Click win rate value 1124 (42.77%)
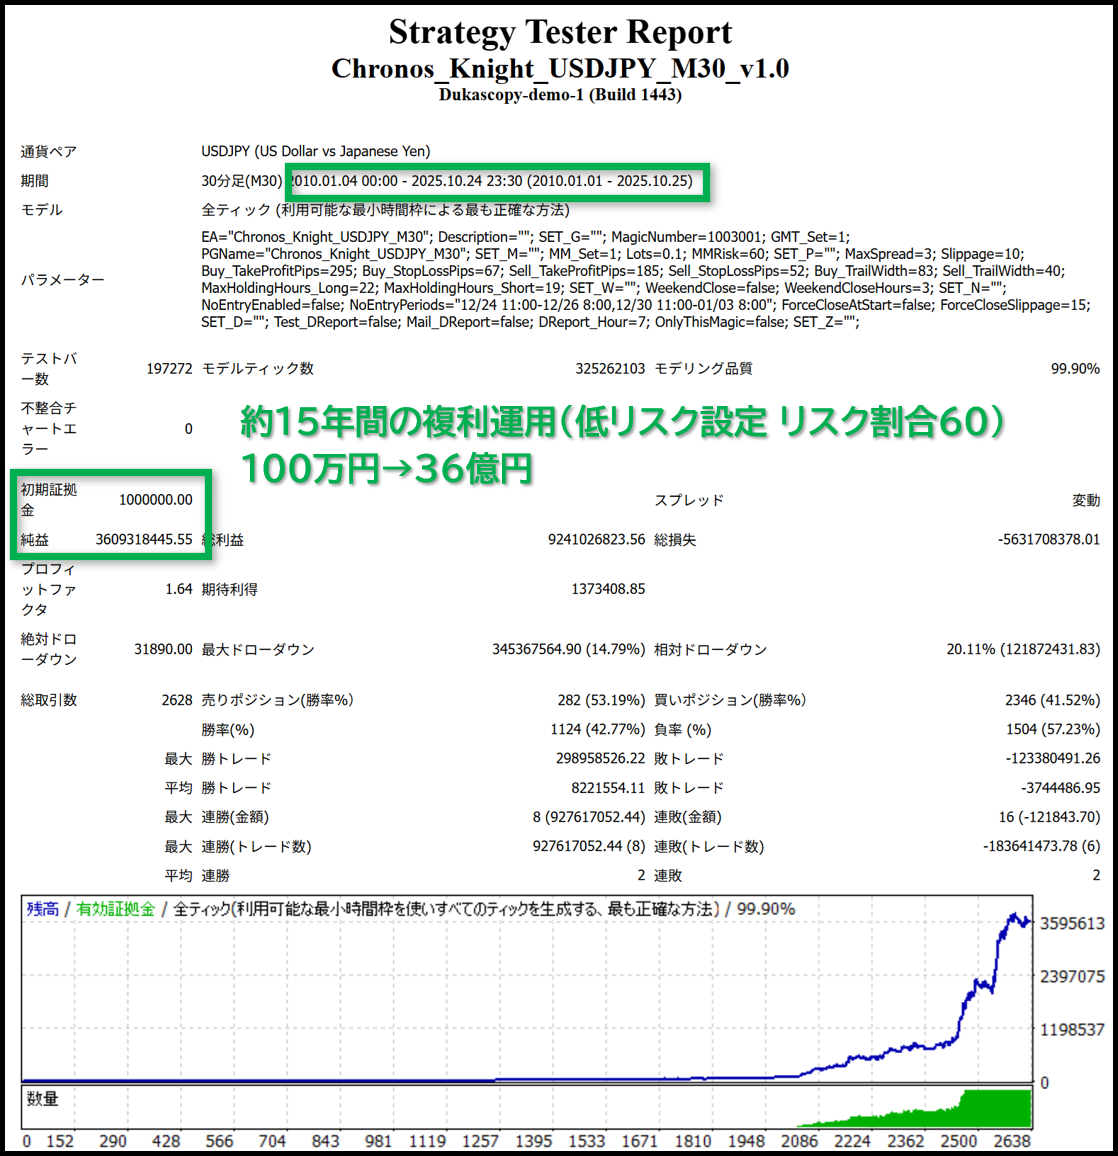Viewport: 1118px width, 1156px height. pyautogui.click(x=597, y=730)
